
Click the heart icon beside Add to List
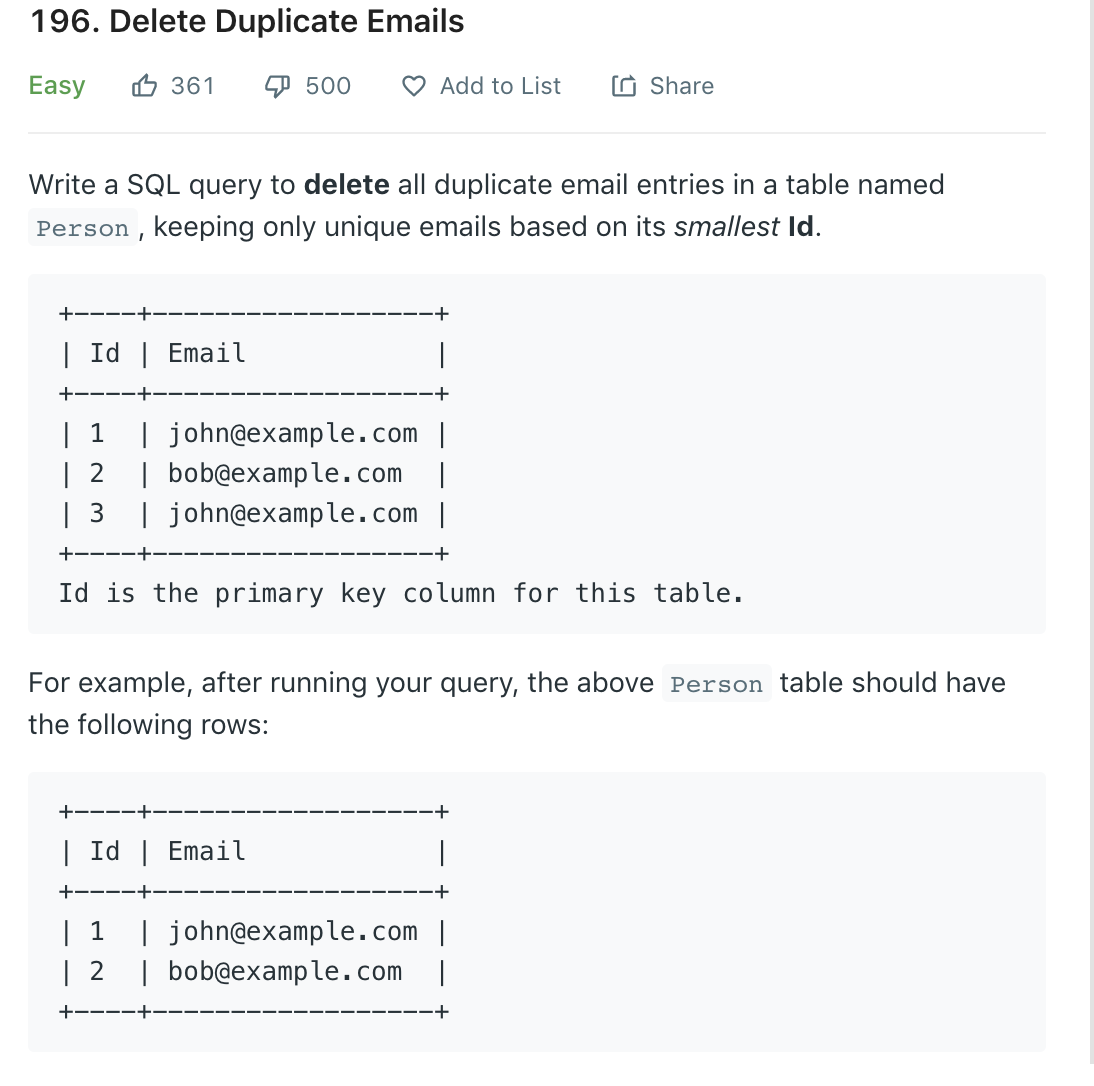(414, 86)
